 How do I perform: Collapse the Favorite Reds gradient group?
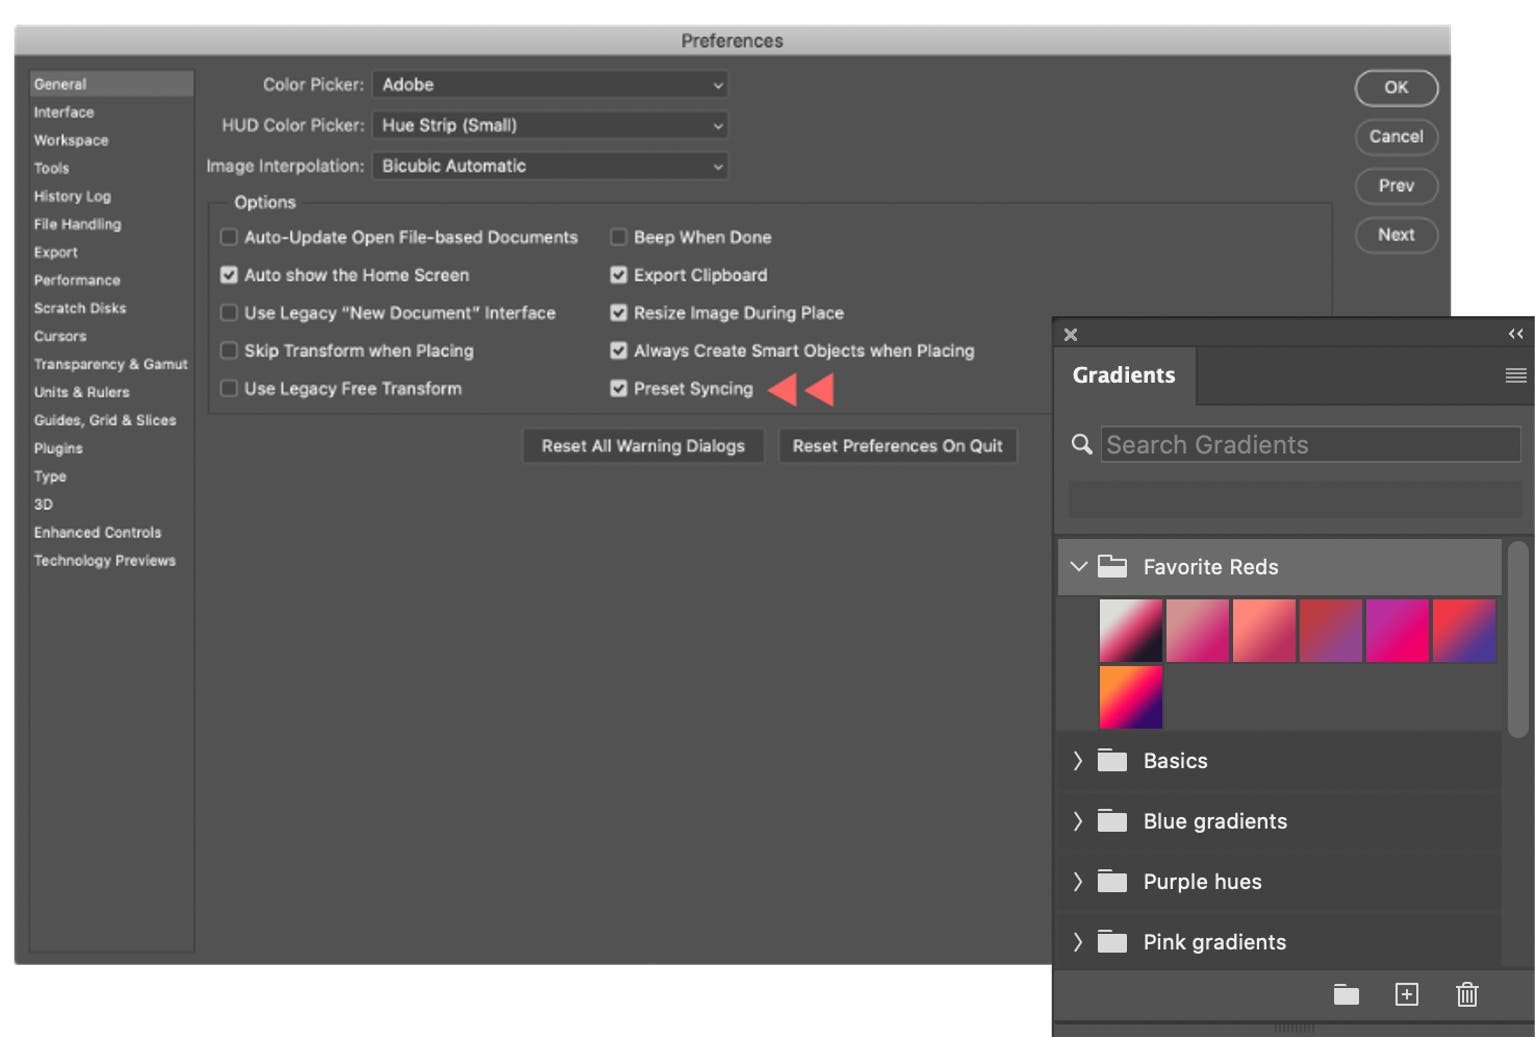[x=1078, y=567]
